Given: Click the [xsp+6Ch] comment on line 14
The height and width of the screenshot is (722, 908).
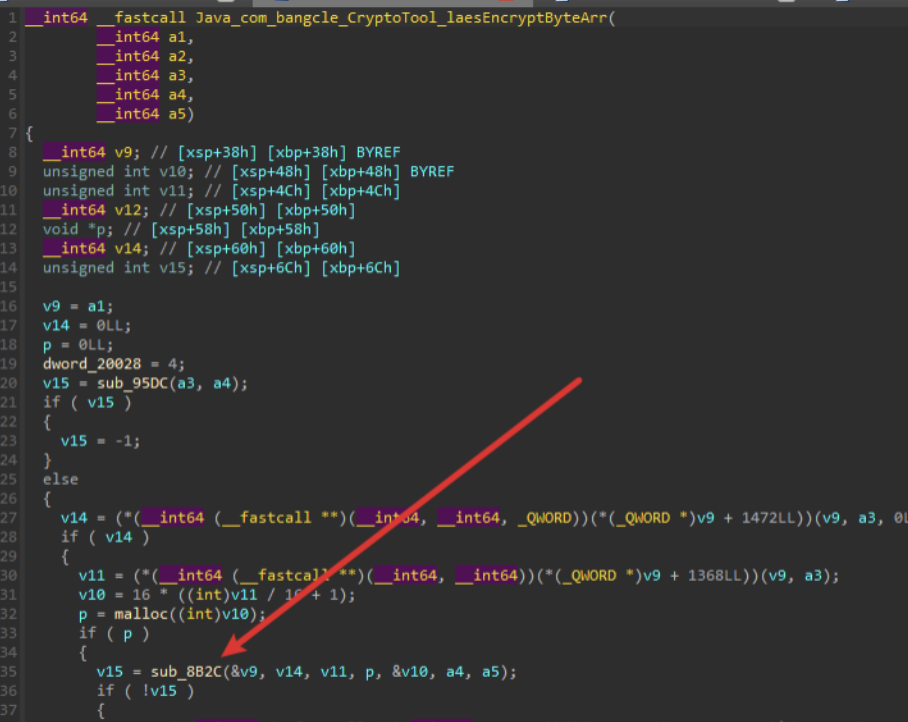Looking at the screenshot, I should (271, 268).
